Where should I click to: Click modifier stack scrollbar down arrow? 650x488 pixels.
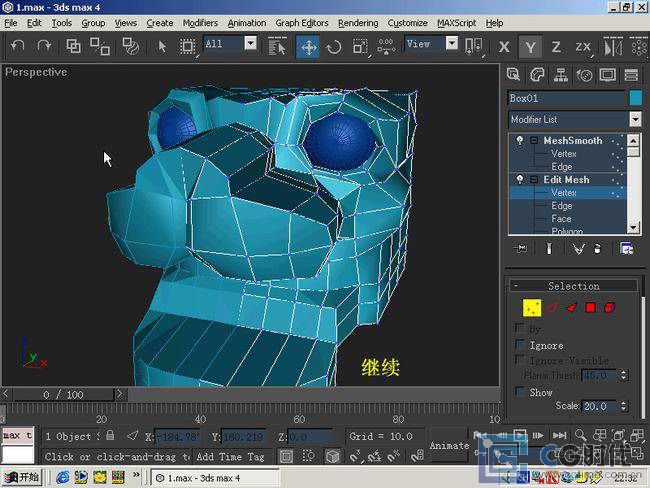[633, 228]
